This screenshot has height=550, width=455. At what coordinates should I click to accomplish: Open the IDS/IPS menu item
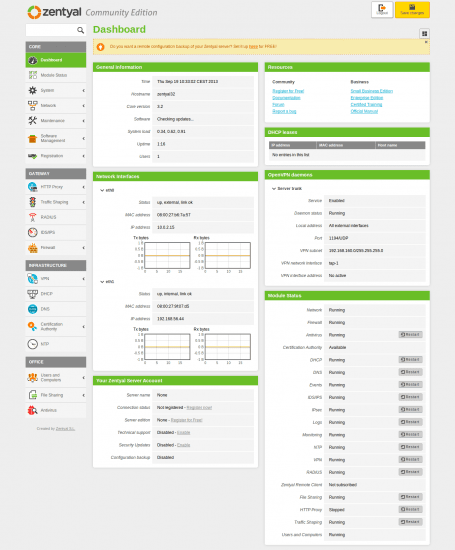click(56, 232)
